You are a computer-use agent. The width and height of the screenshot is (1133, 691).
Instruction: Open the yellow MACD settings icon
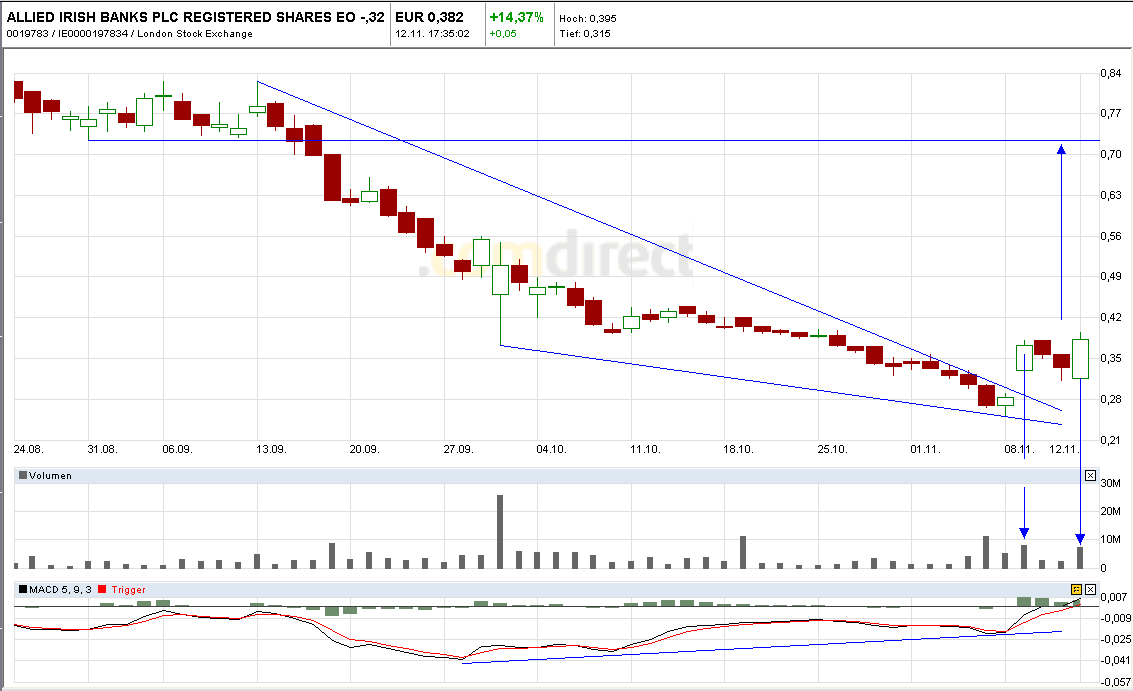coord(1077,590)
